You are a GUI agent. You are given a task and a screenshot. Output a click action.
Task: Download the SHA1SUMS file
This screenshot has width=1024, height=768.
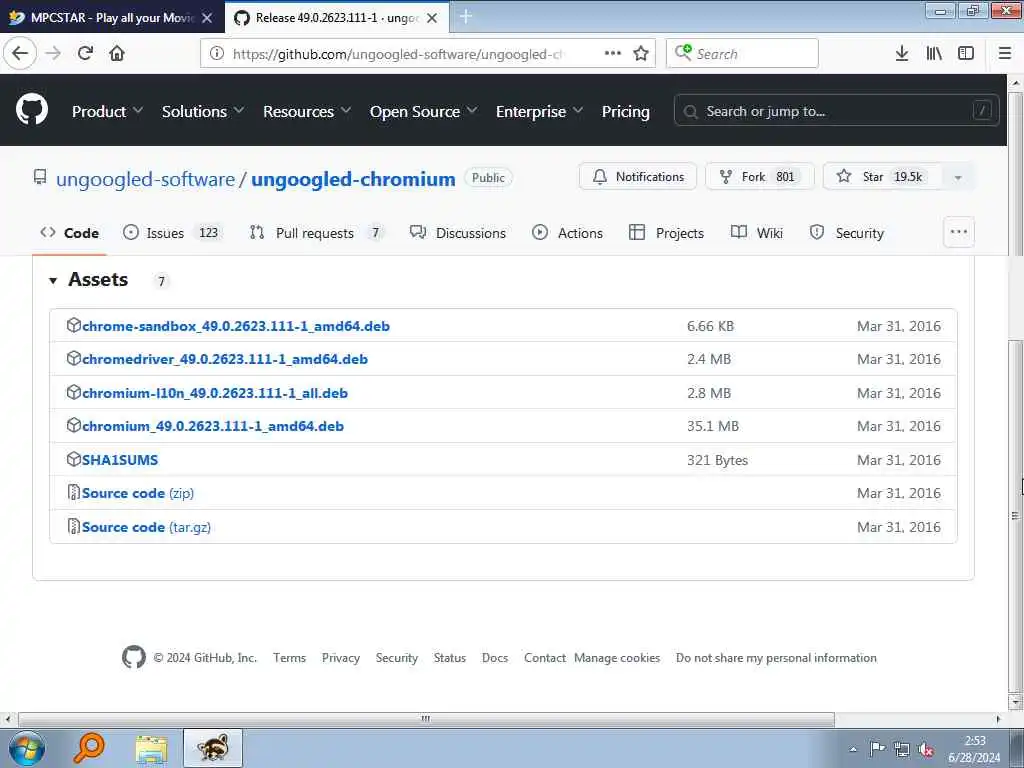[120, 460]
